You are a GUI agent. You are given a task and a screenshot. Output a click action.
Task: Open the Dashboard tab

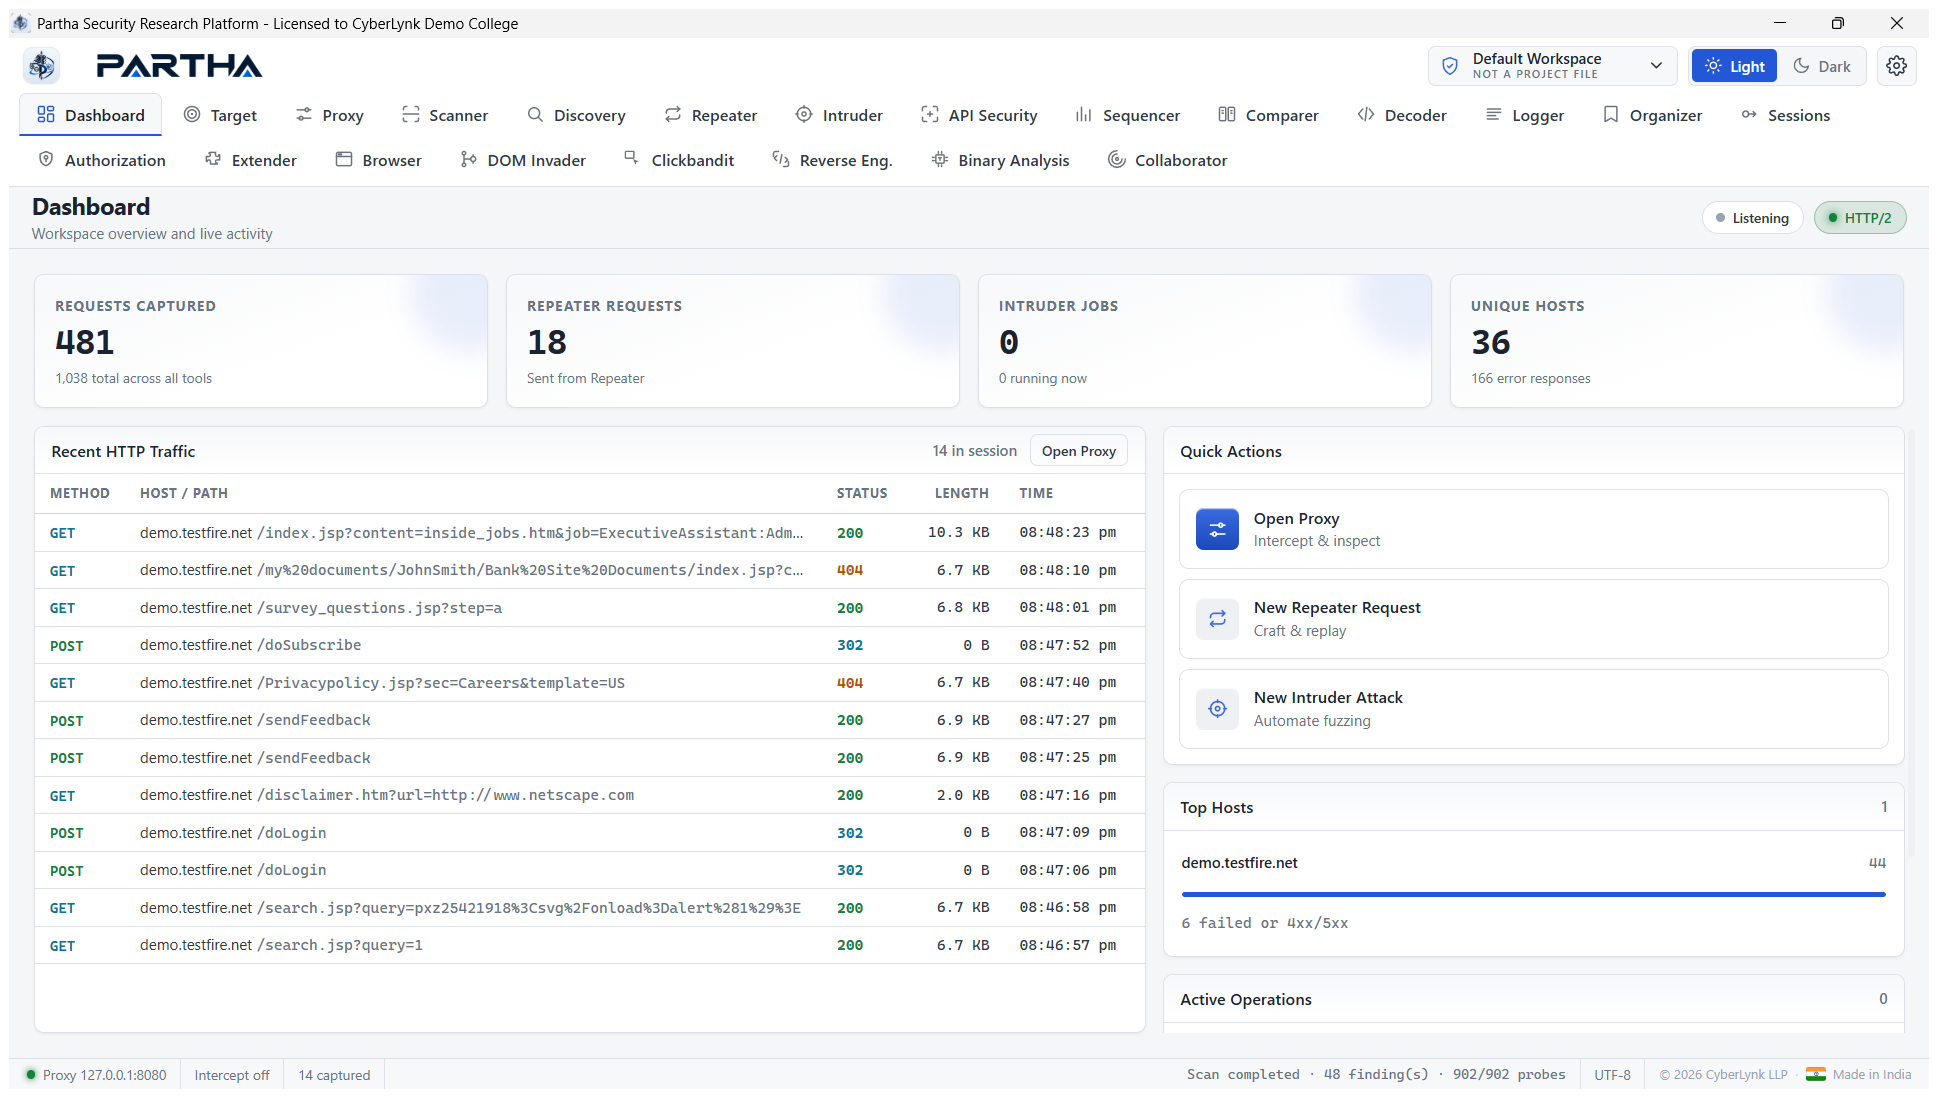tap(91, 115)
